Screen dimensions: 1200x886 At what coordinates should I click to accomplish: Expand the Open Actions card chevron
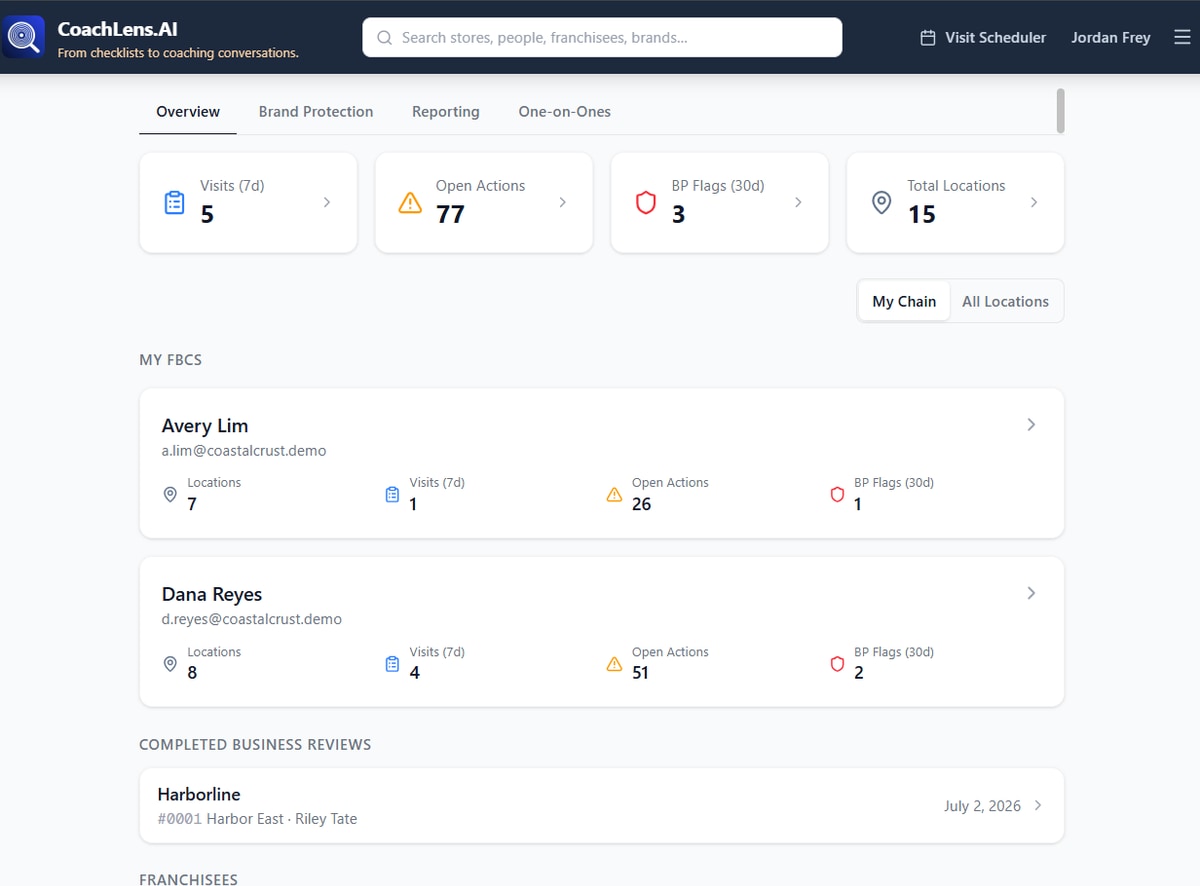coord(562,202)
